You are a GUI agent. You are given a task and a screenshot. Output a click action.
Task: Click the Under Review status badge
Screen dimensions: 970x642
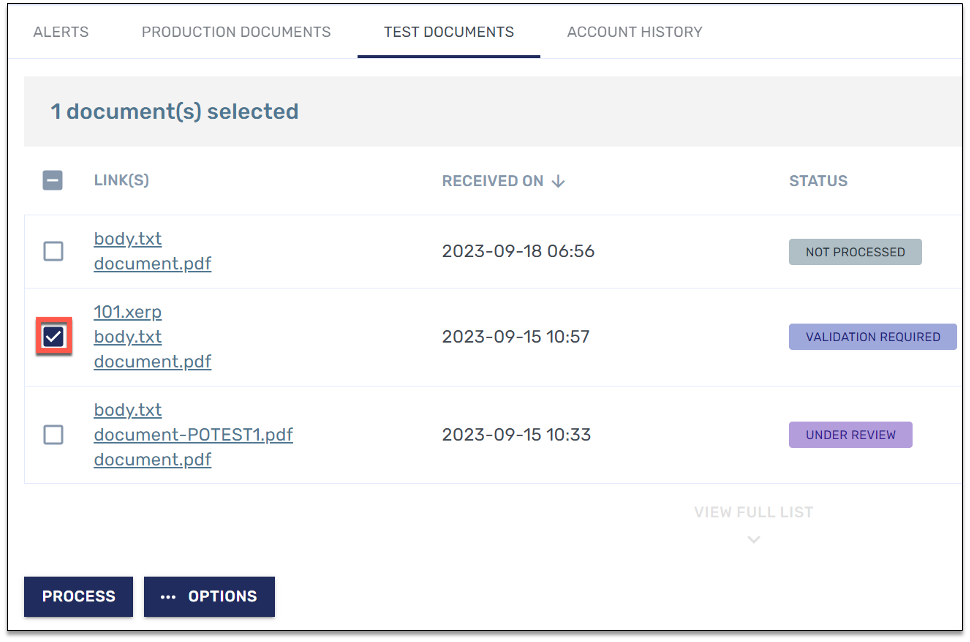tap(850, 435)
